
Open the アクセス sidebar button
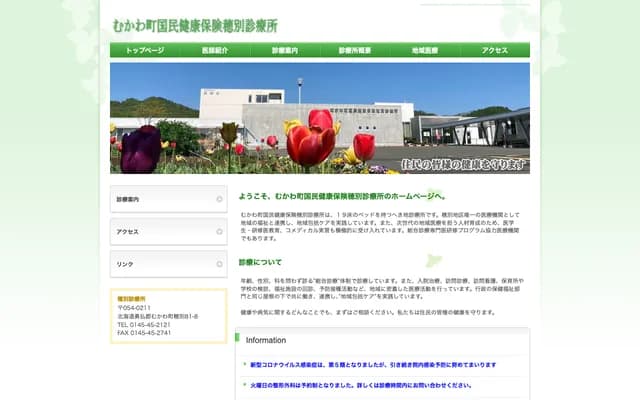169,231
